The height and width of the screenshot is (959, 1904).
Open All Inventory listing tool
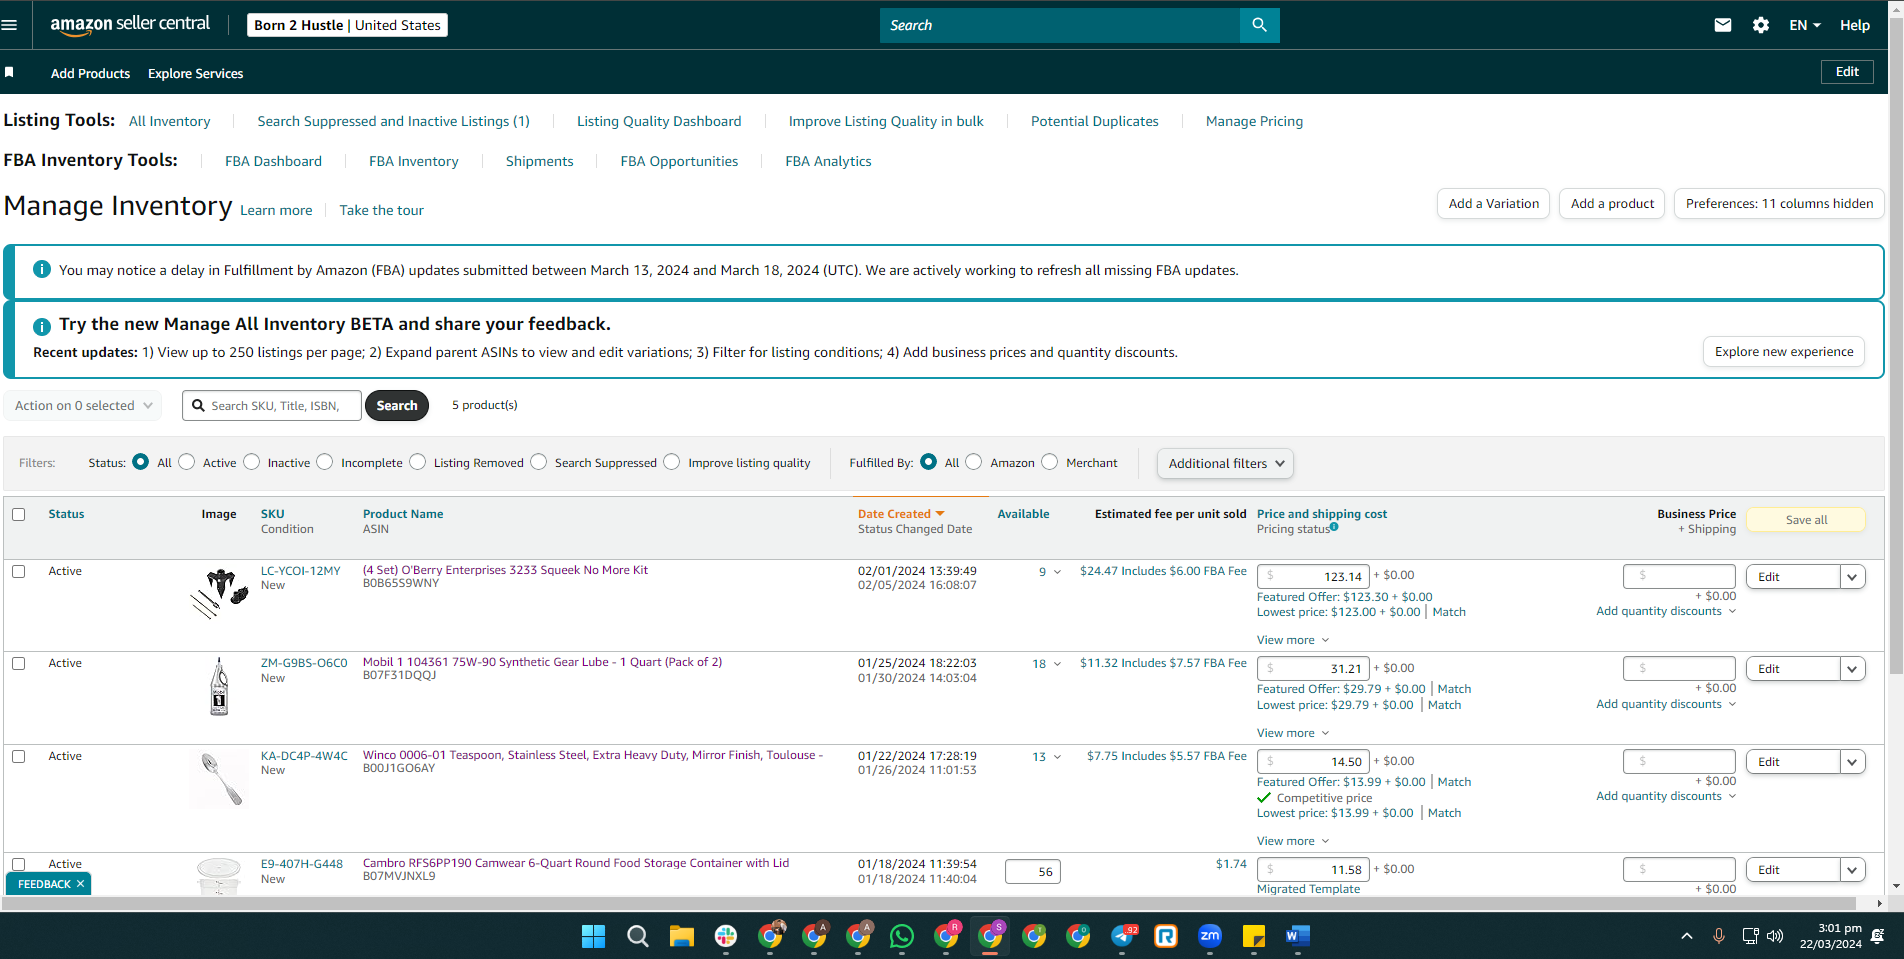pos(170,121)
